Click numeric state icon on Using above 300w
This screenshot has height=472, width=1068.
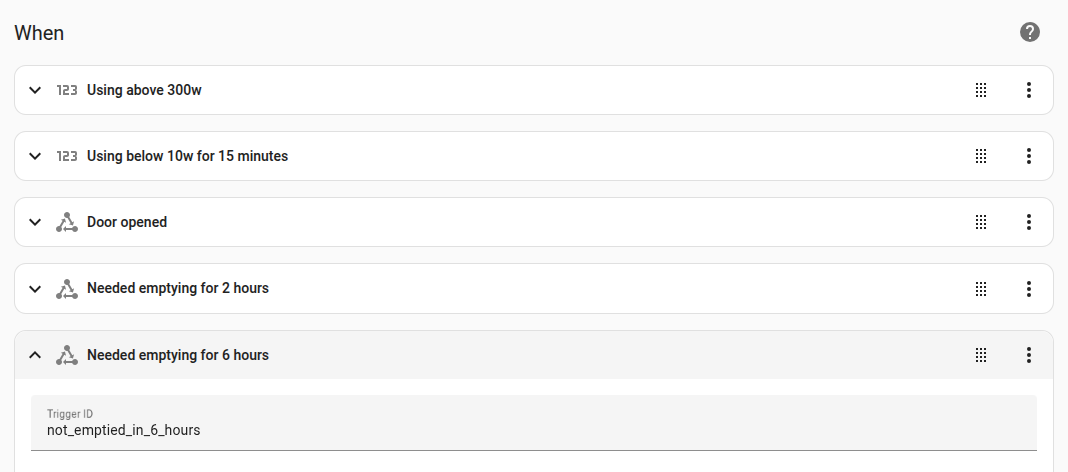(67, 90)
